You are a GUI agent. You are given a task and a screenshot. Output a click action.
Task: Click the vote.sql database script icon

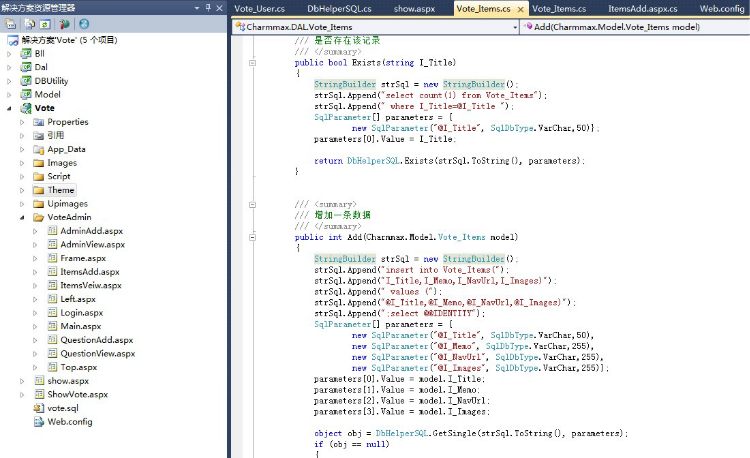click(39, 408)
